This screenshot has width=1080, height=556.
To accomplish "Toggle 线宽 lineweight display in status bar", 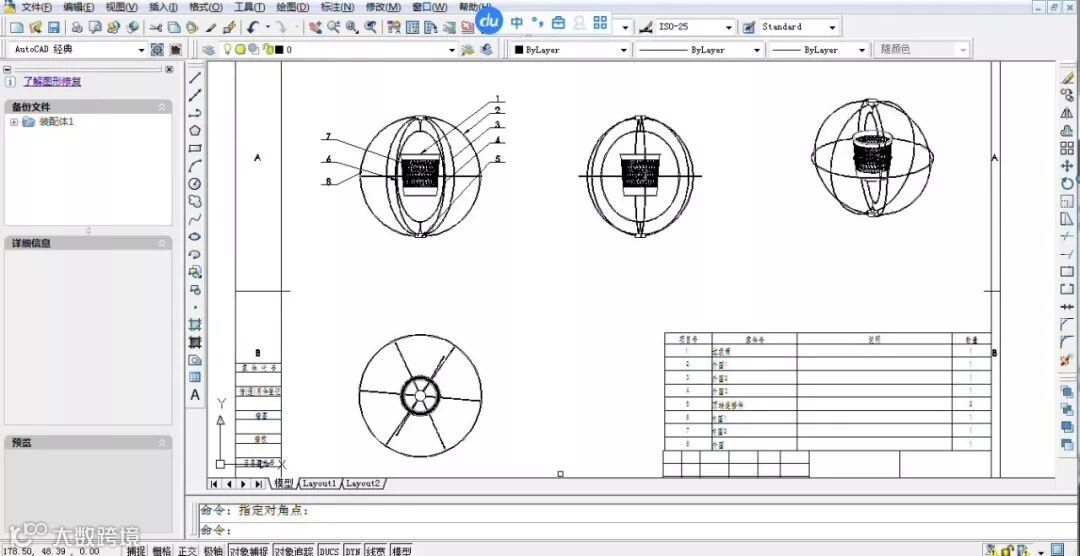I will click(x=375, y=550).
